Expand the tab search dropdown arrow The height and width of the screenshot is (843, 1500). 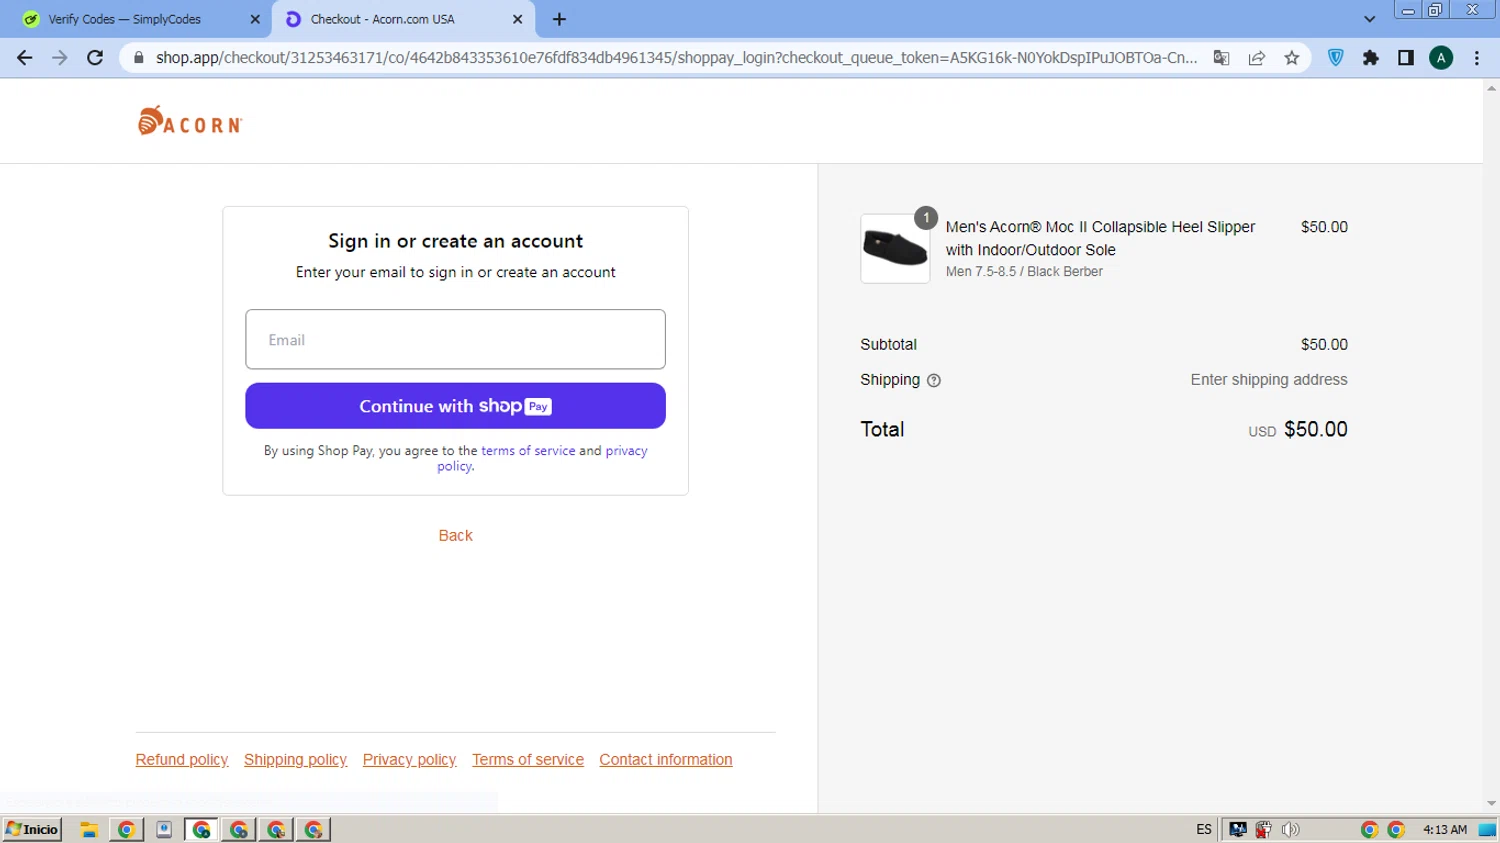(x=1370, y=19)
